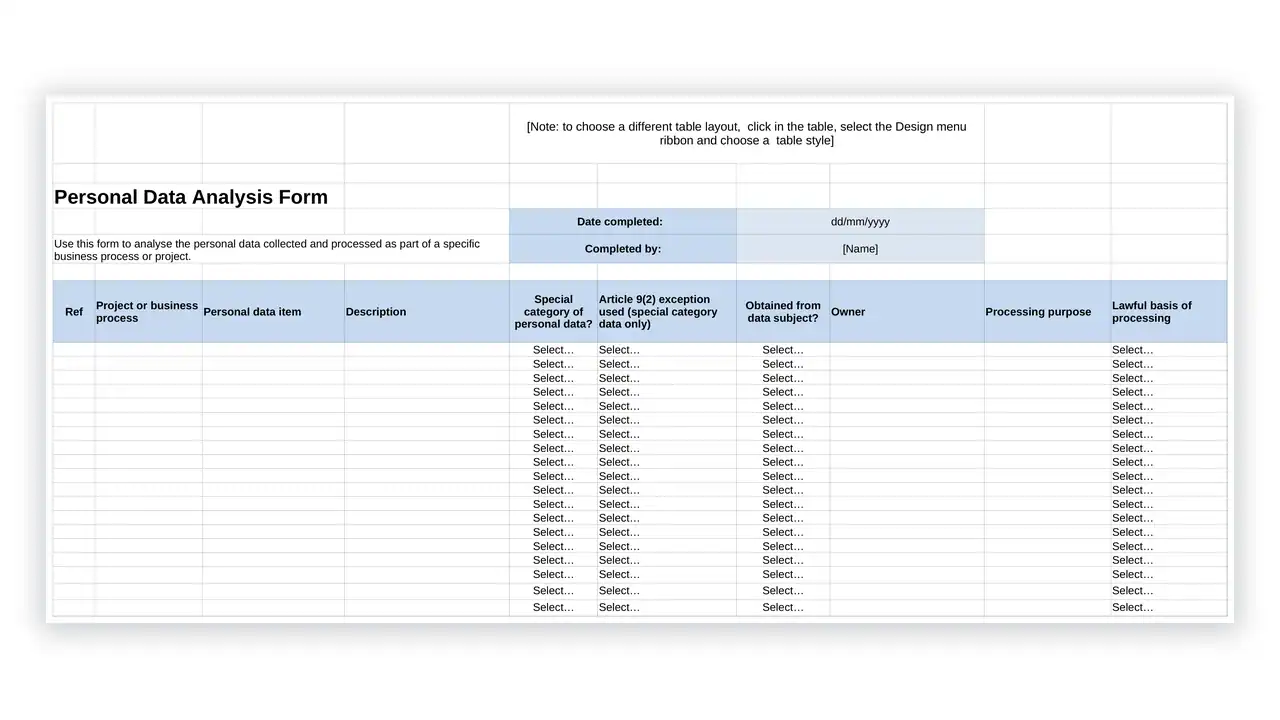
Task: Click the Completed by label cell
Action: (622, 249)
